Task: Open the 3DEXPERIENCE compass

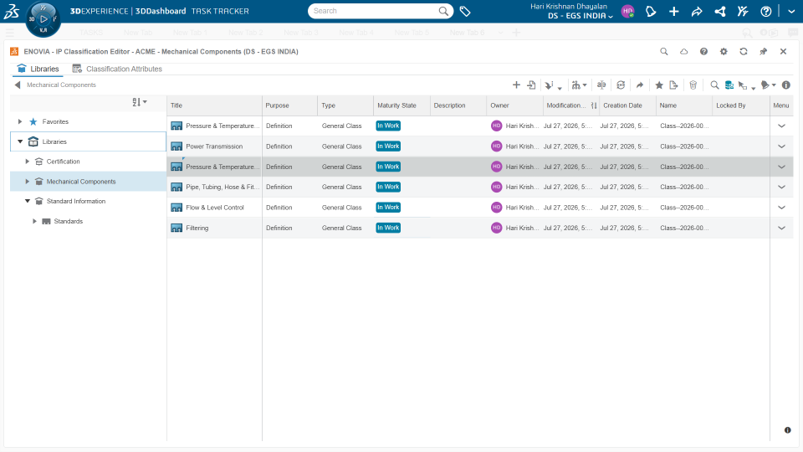Action: (43, 19)
